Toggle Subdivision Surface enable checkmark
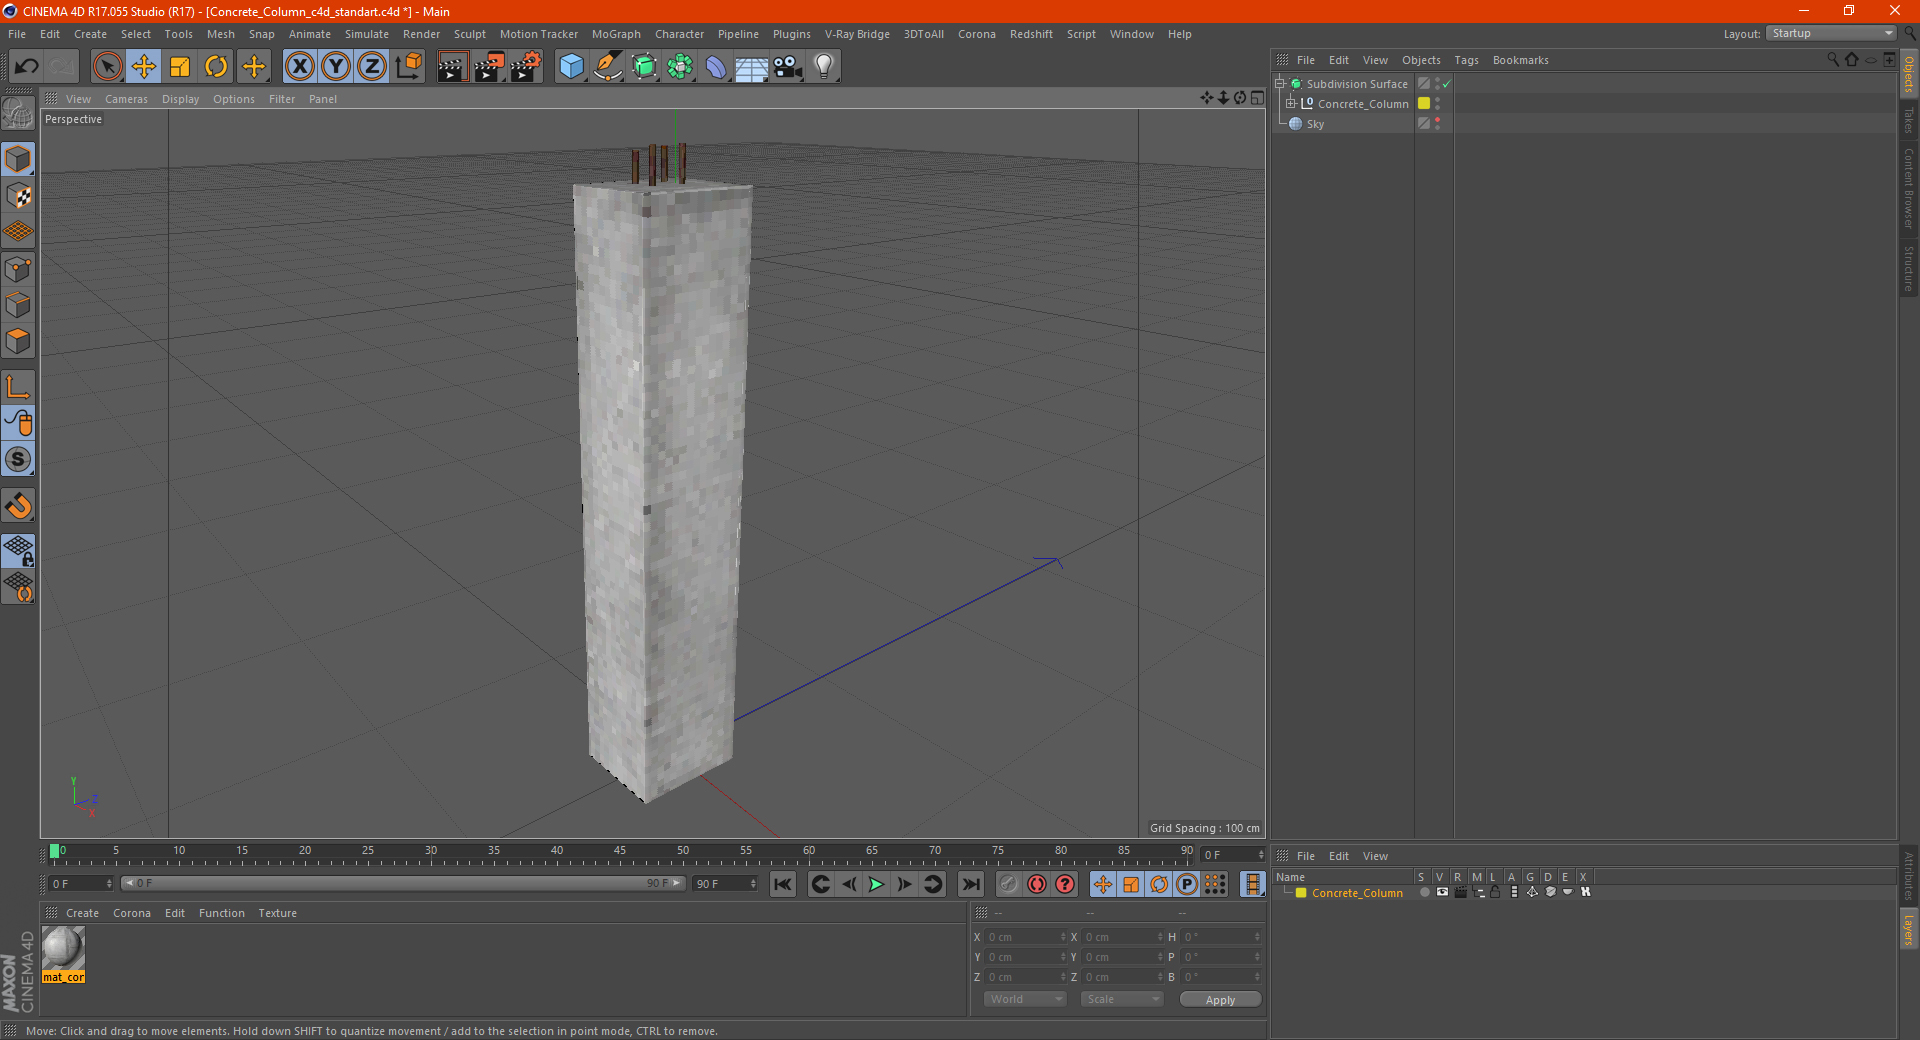 (1447, 84)
